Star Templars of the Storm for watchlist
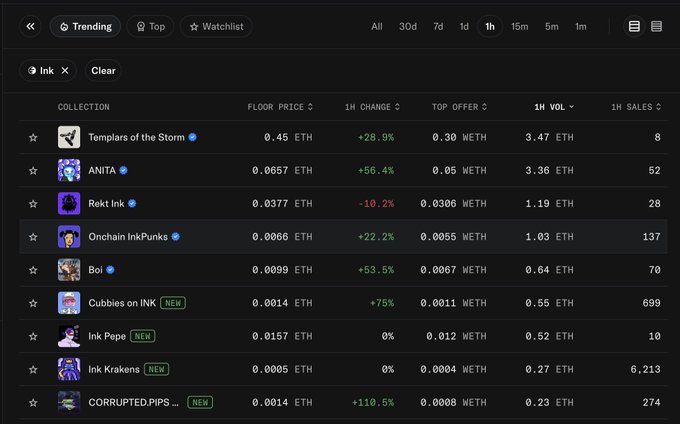Screen dimensions: 680x424 click(33, 137)
